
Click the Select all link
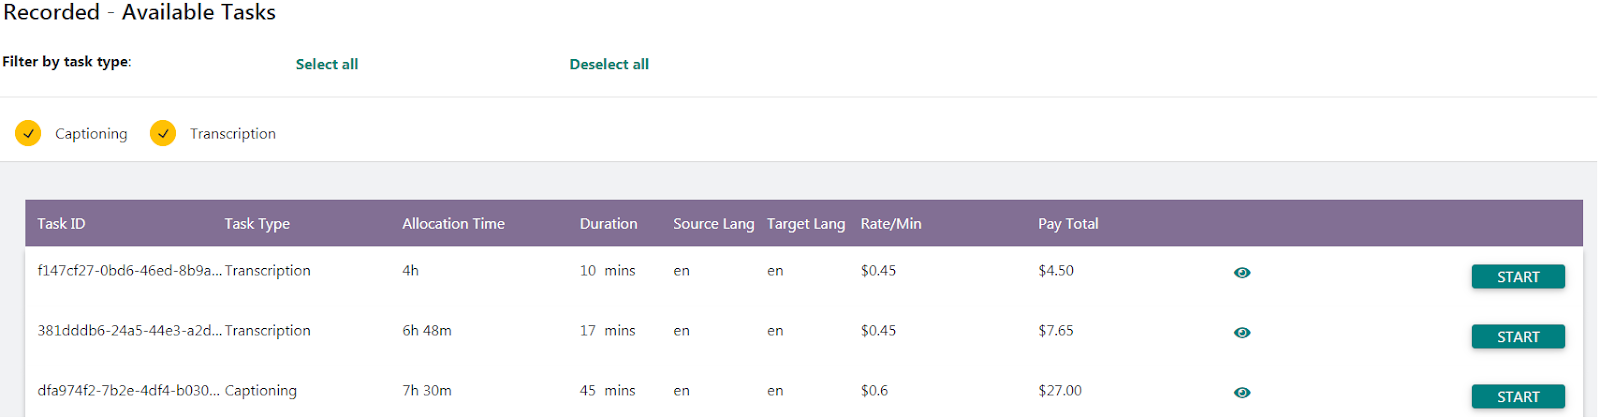327,64
